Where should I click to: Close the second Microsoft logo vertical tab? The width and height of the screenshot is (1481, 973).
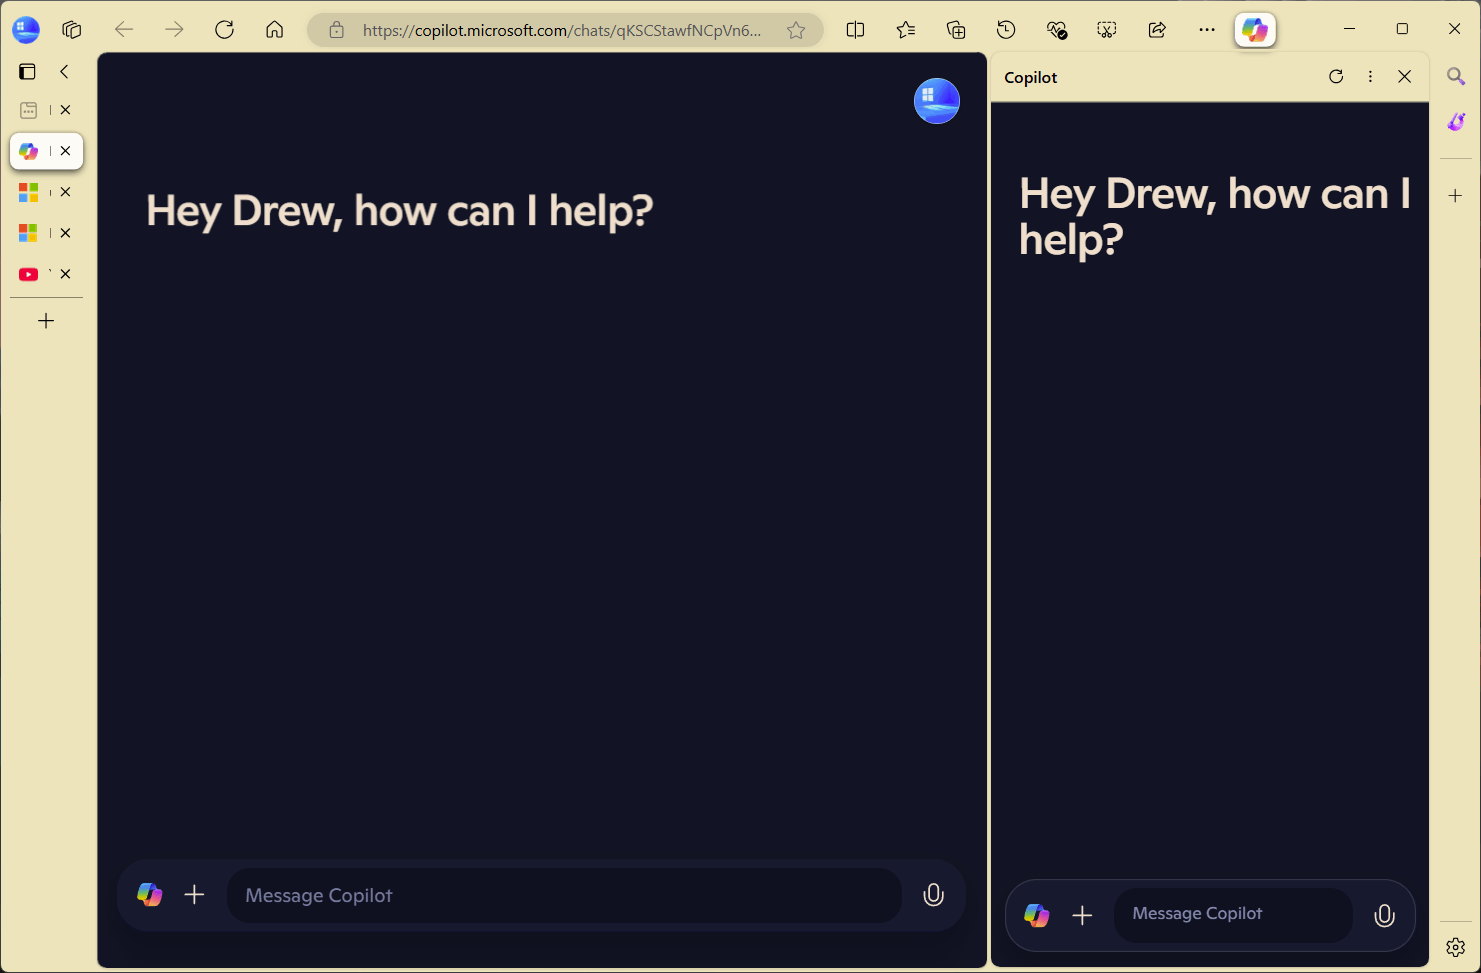[x=65, y=233]
